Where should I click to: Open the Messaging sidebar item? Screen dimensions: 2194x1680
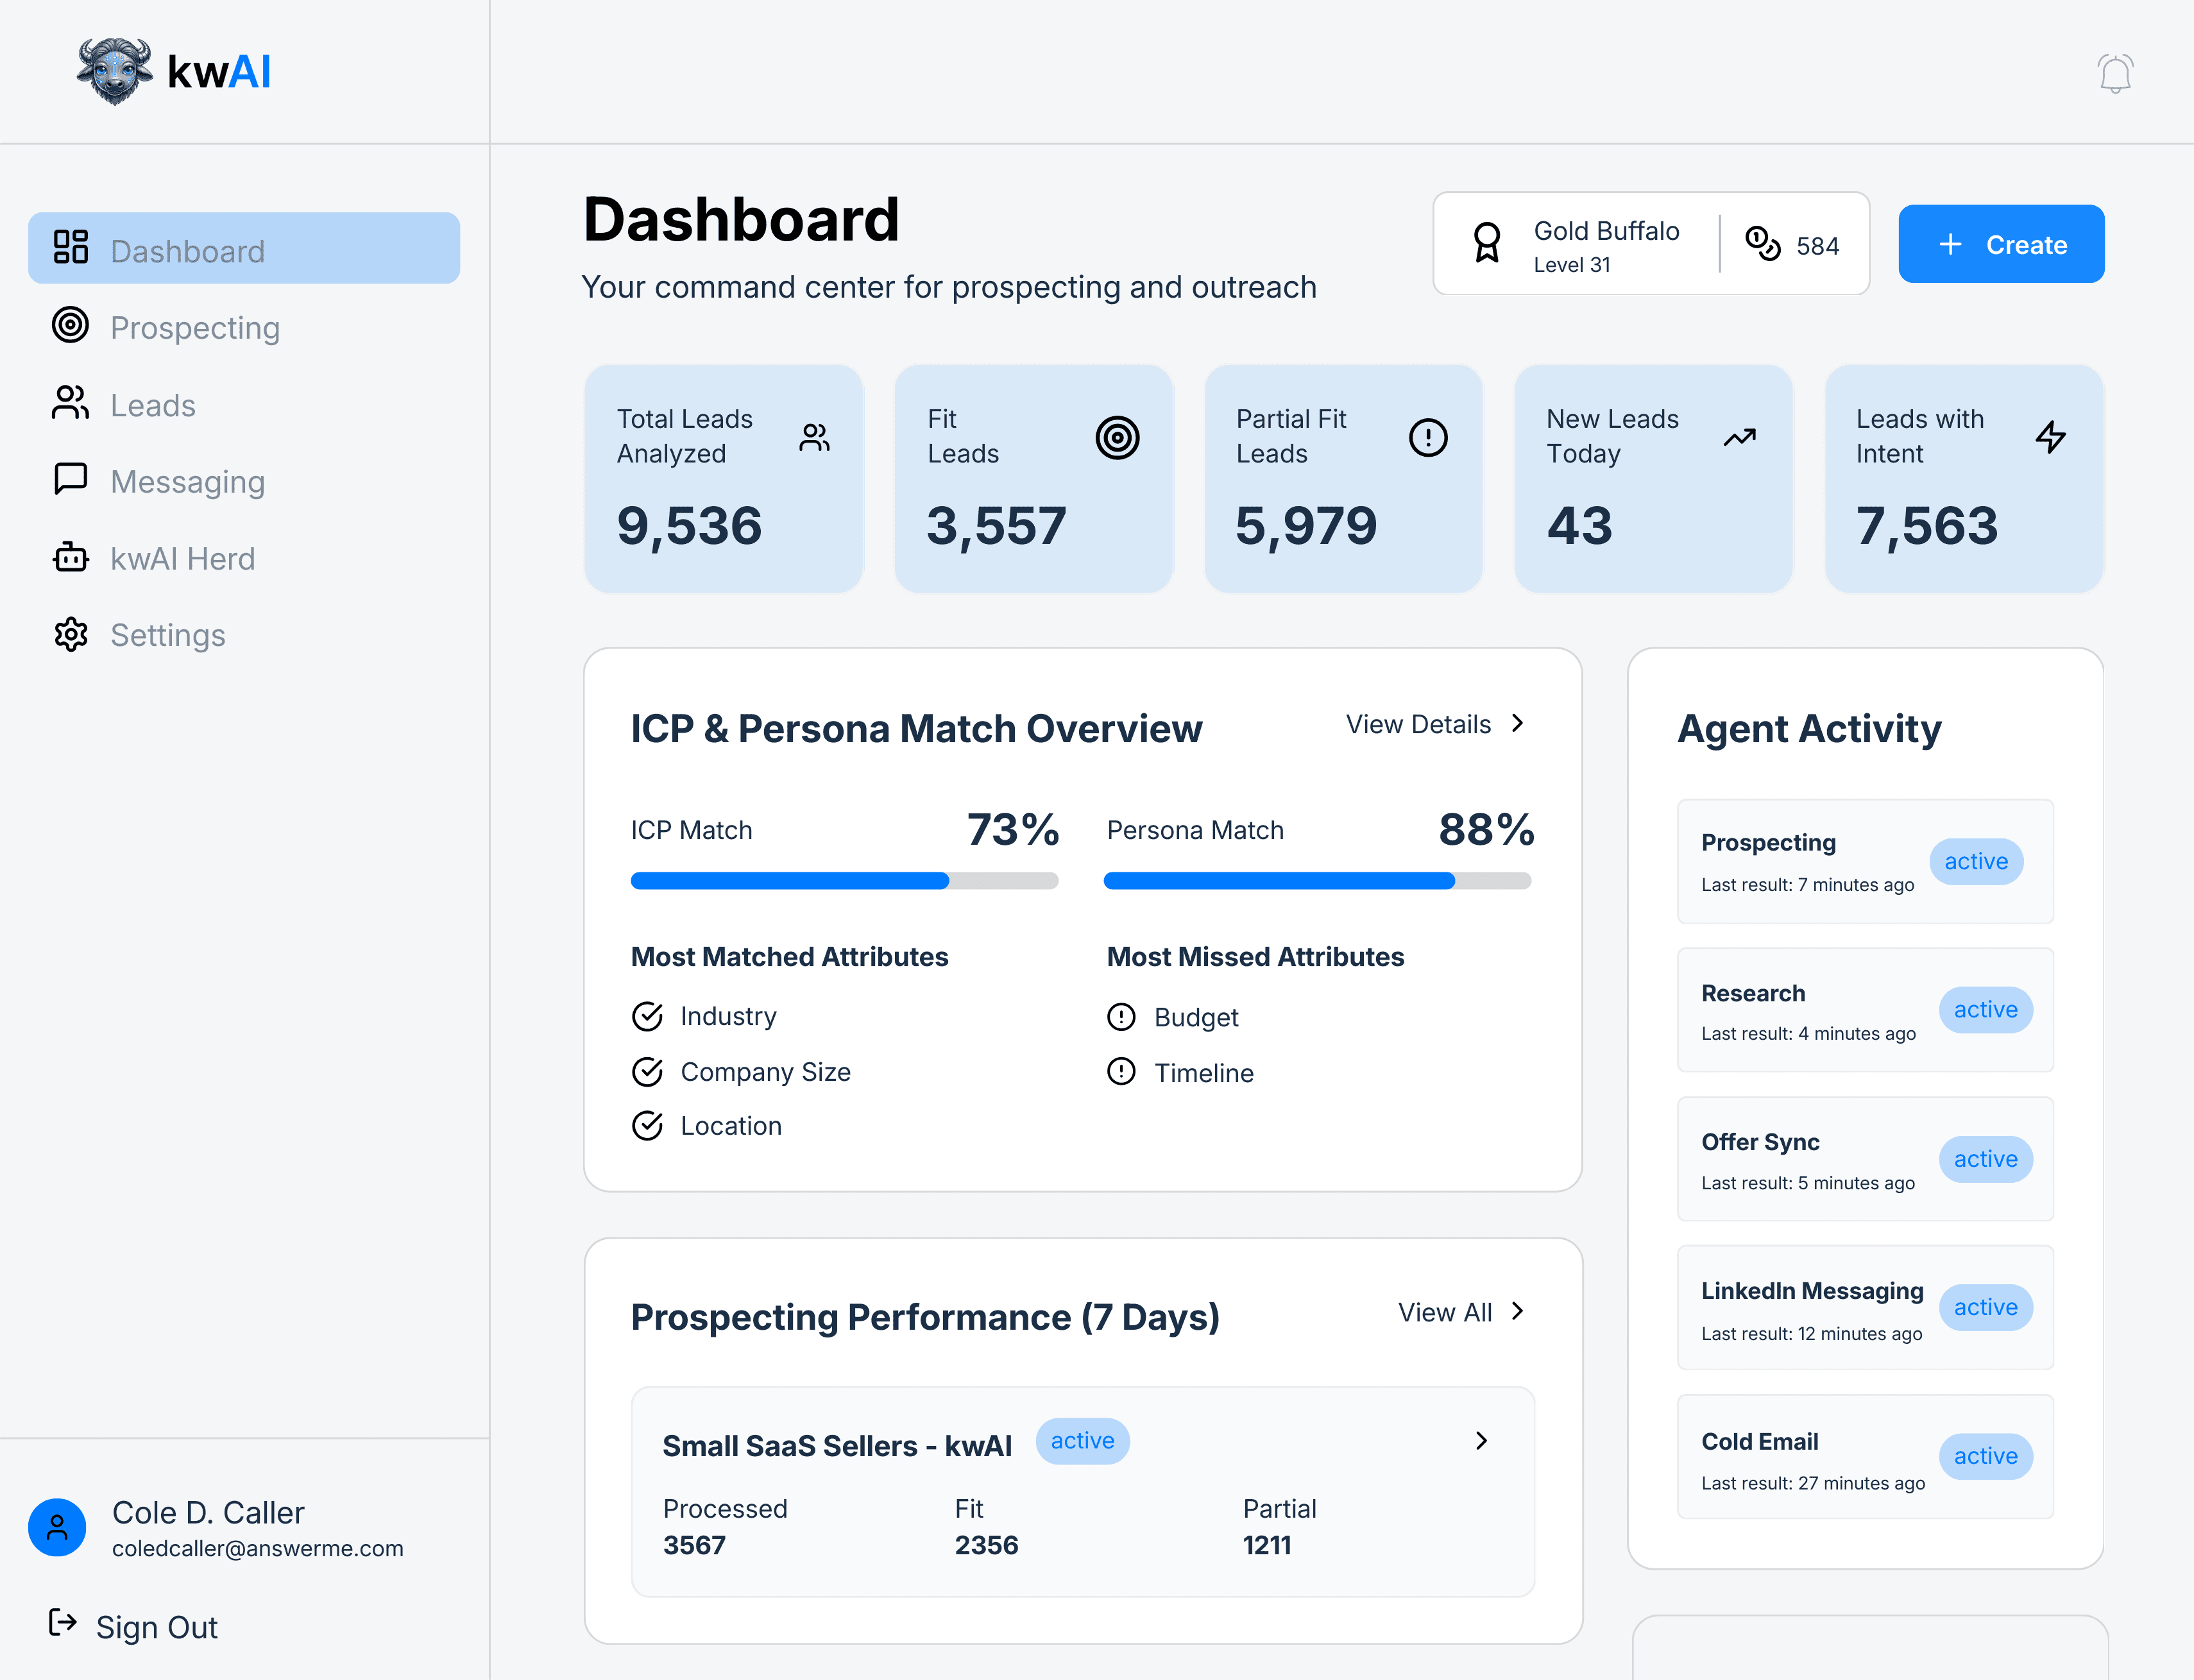(x=187, y=481)
